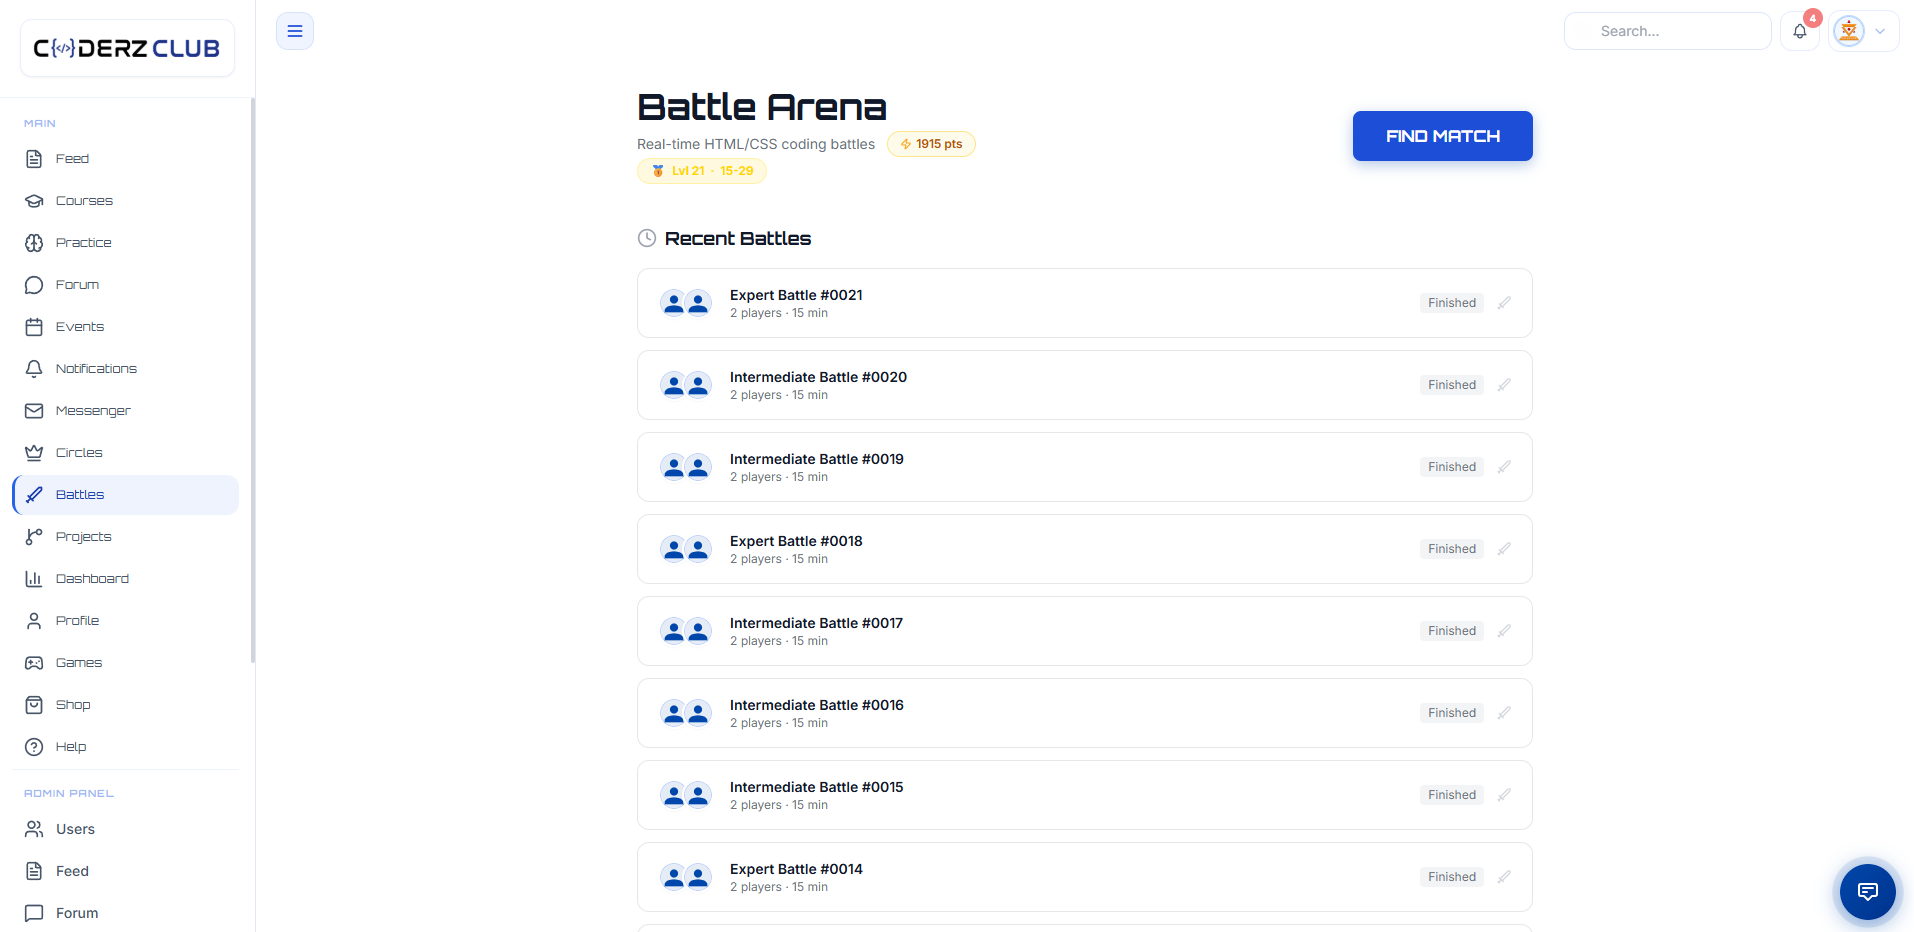Click the Admin Panel Feed icon

click(34, 871)
